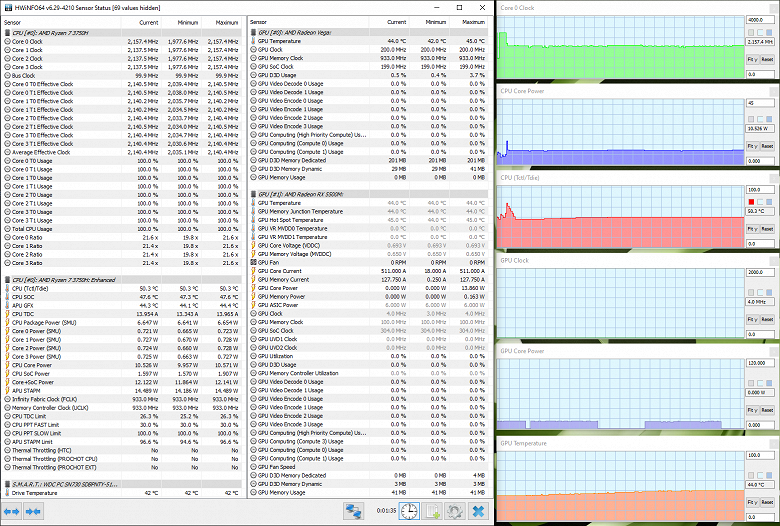Select the CPU PPT FAST Limit row
Viewport: 780px width, 526px height.
(122, 424)
